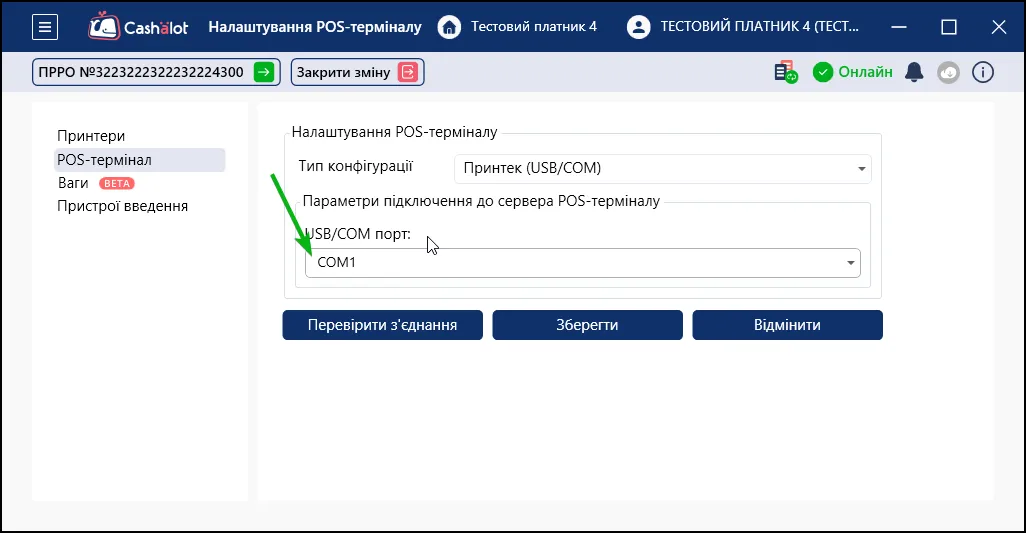This screenshot has width=1026, height=533.
Task: Click the cloud download icon
Action: (948, 72)
